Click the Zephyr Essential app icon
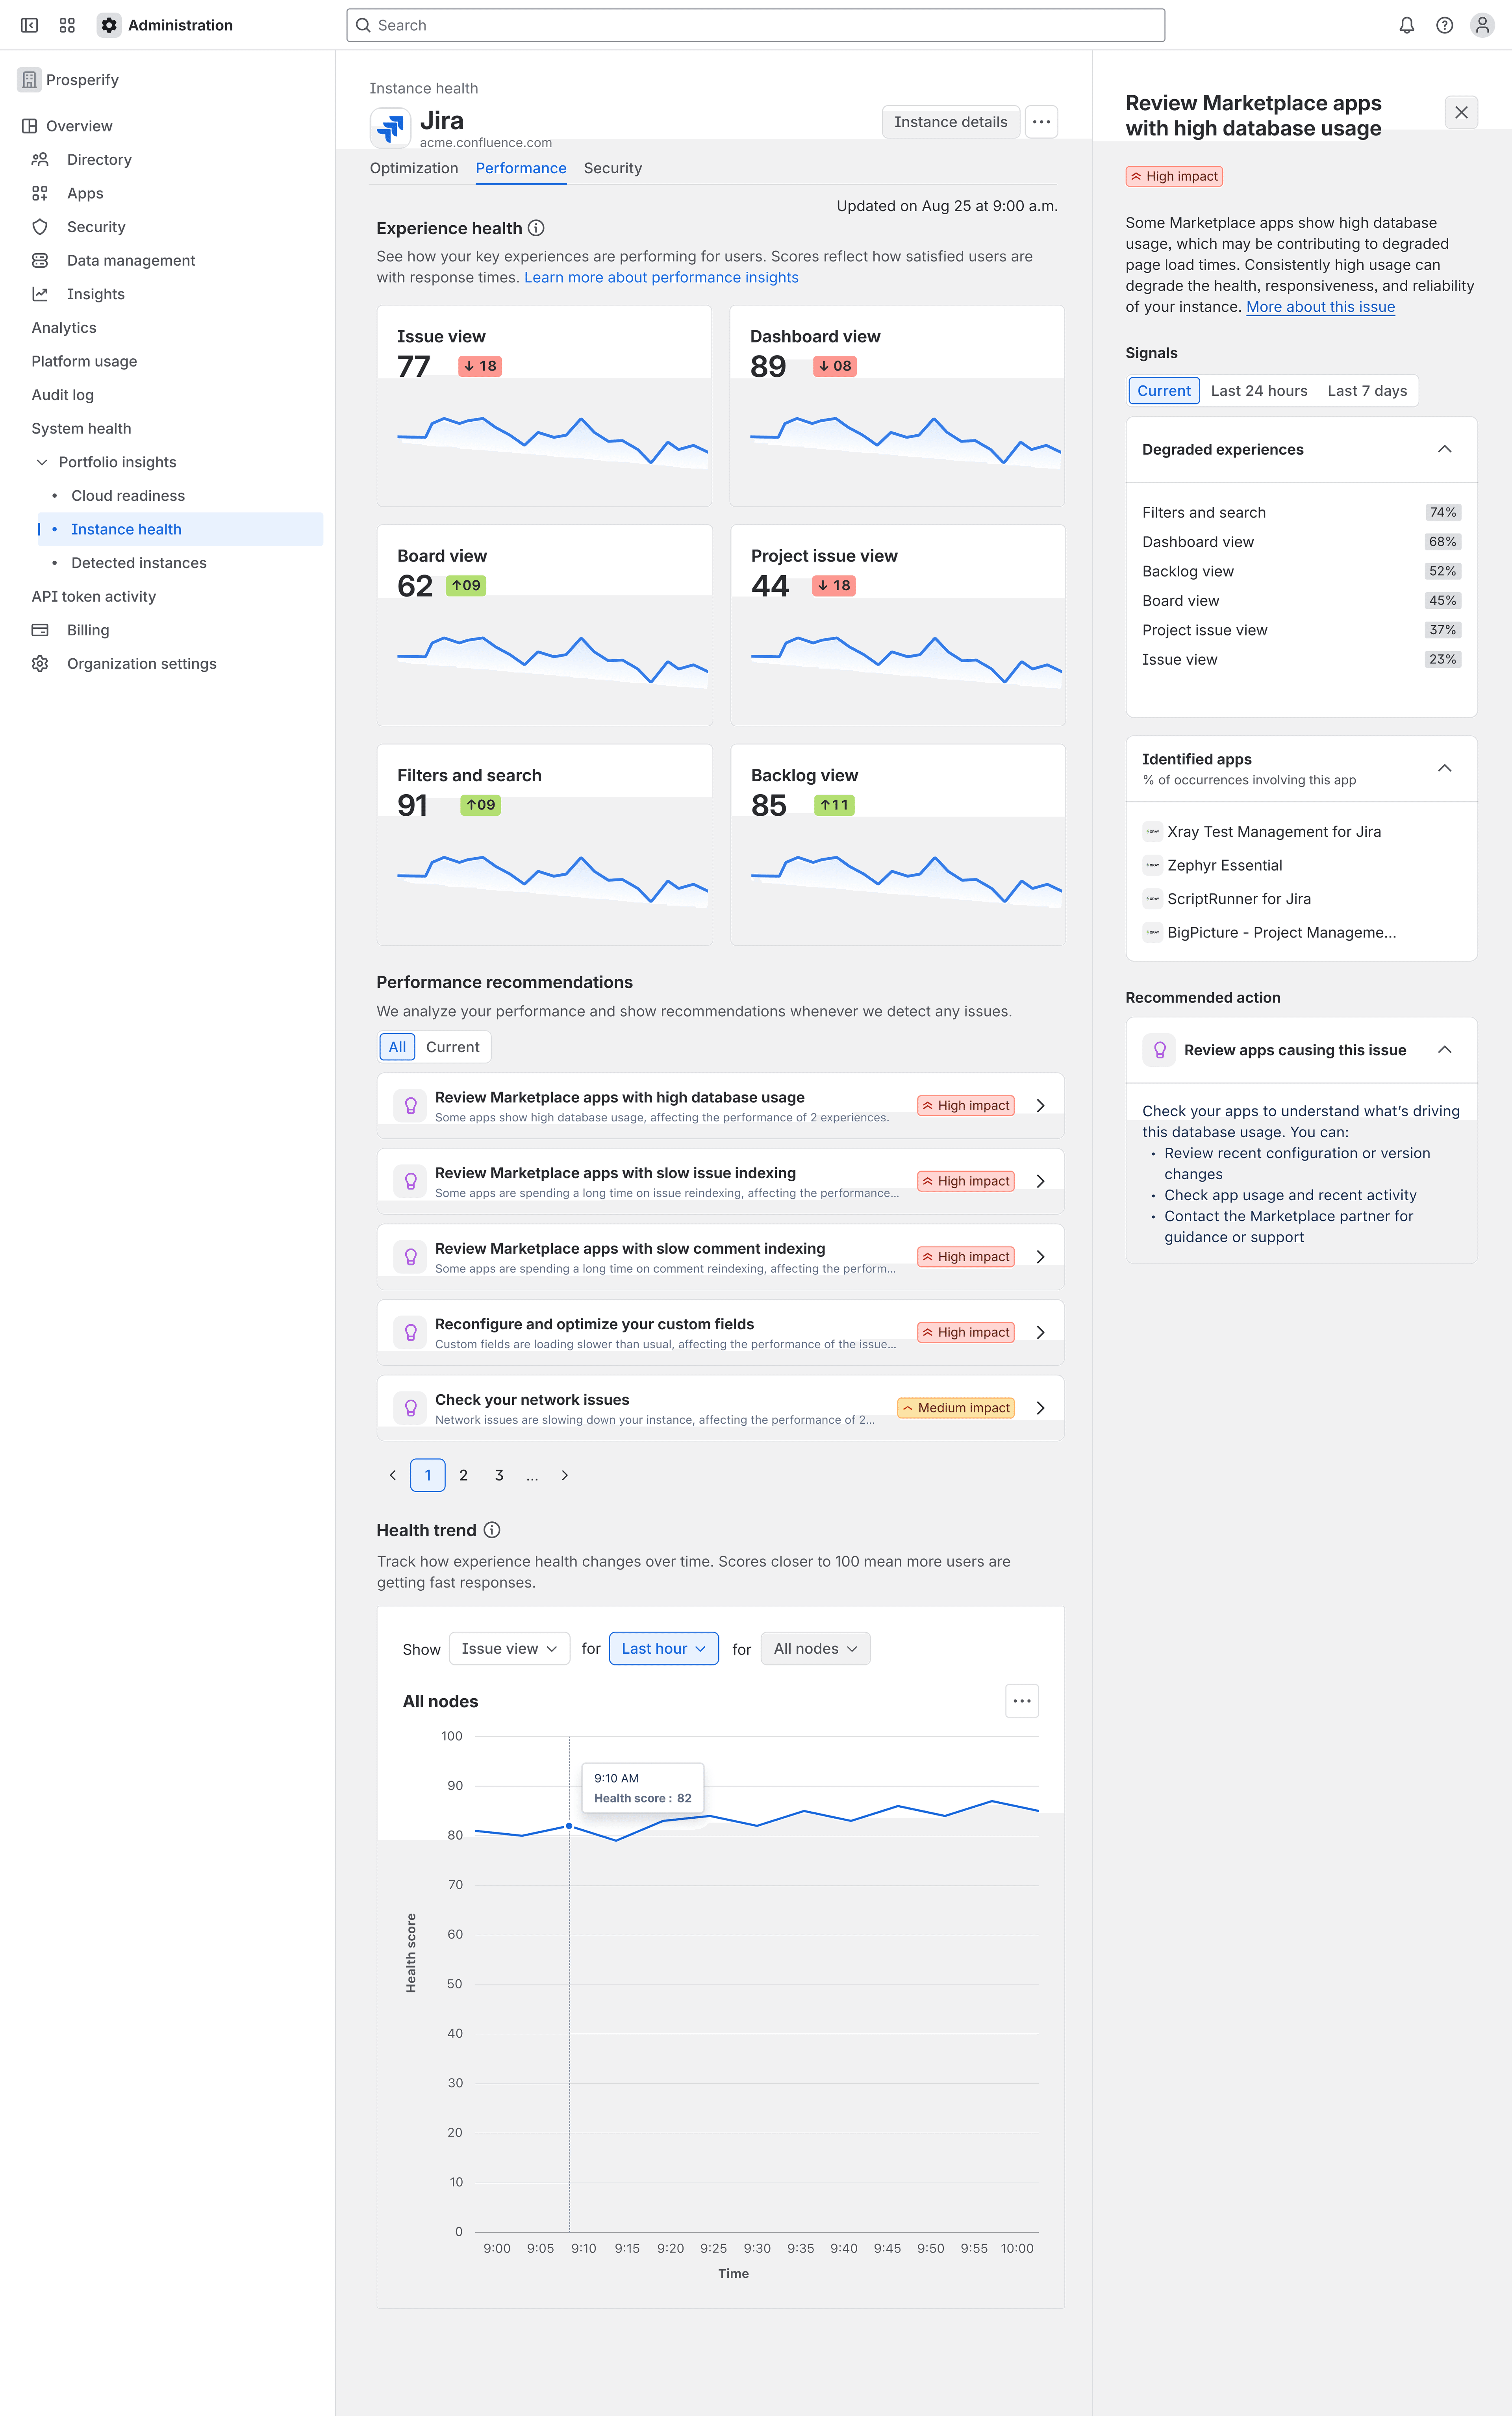Screen dimensions: 1512x2416 point(1153,865)
